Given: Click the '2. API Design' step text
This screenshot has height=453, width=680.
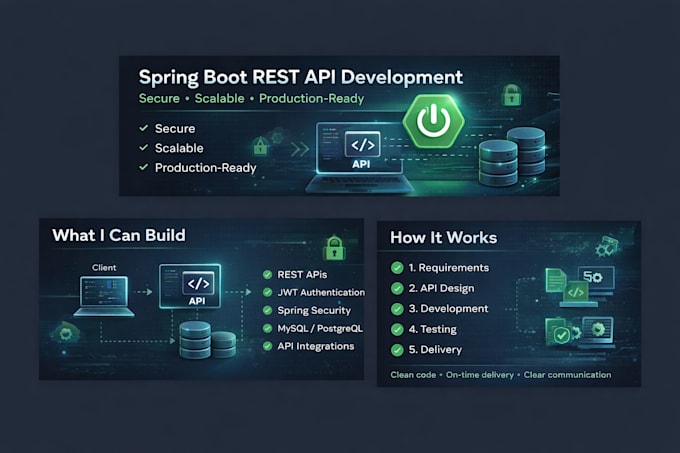Looking at the screenshot, I should coord(441,288).
